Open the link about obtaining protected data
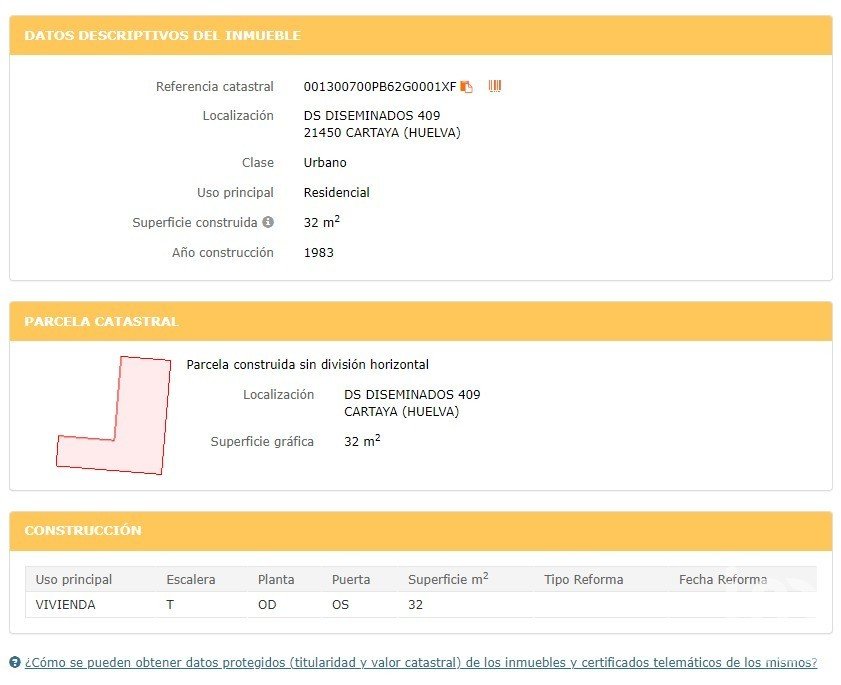This screenshot has height=685, width=841. point(420,662)
